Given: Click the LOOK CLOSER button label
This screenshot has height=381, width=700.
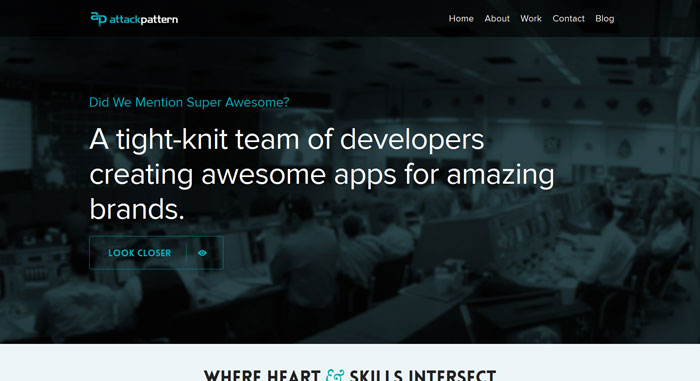Looking at the screenshot, I should pos(140,253).
